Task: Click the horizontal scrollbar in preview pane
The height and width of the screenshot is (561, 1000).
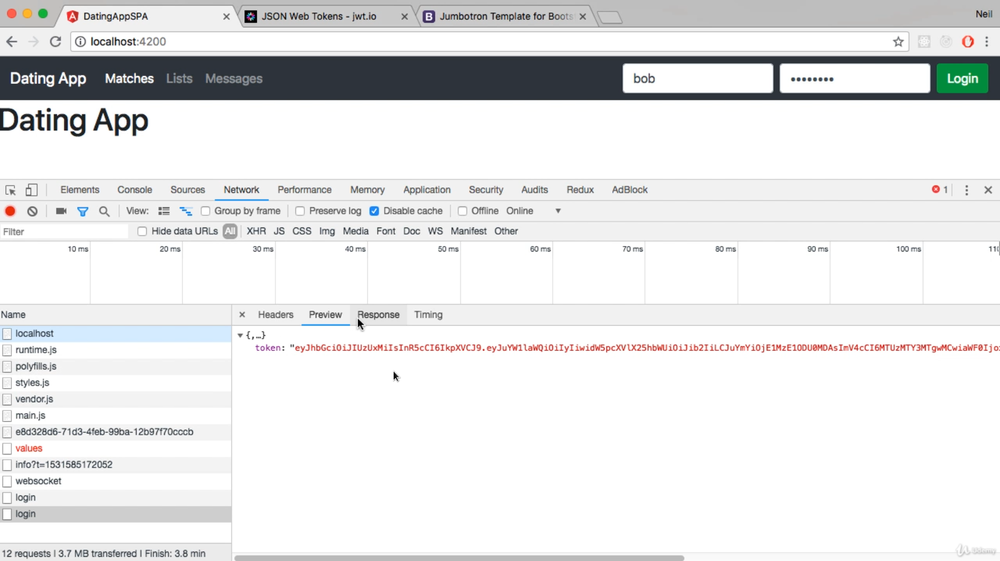Action: [x=459, y=558]
